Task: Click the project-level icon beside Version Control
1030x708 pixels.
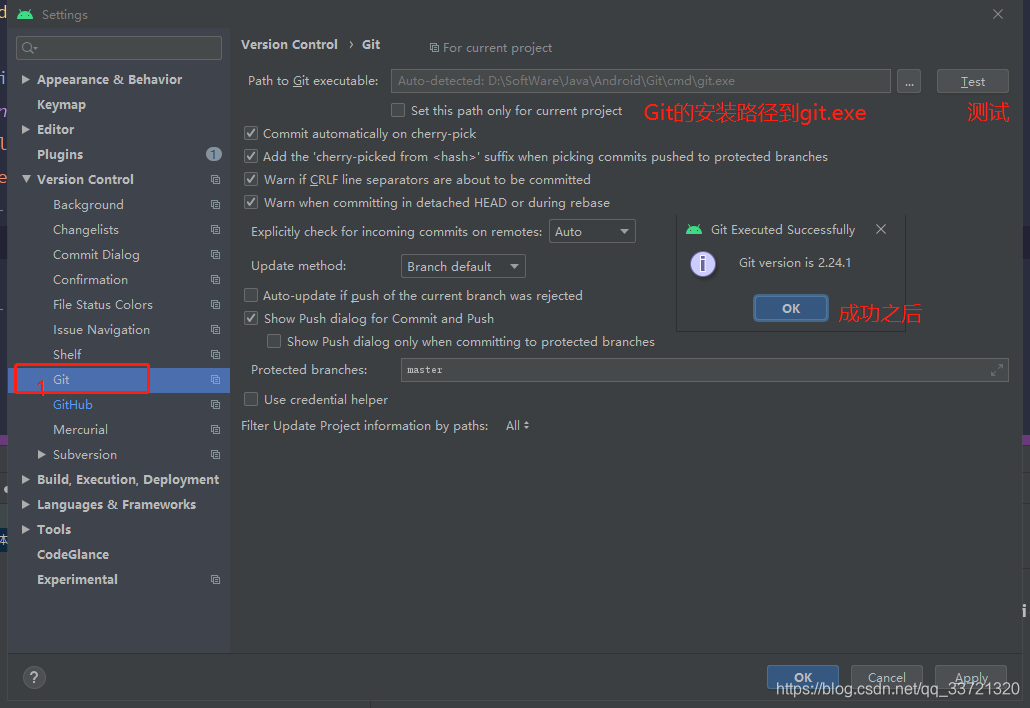Action: coord(215,179)
